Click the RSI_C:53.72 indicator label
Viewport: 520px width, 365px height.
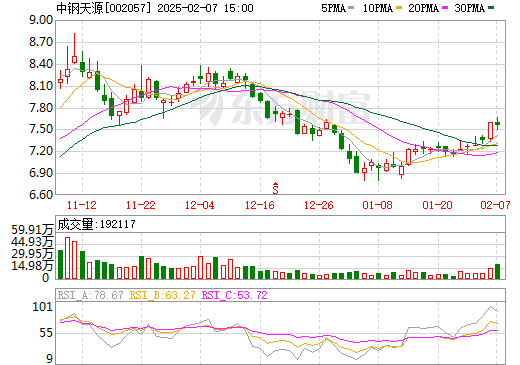235,295
